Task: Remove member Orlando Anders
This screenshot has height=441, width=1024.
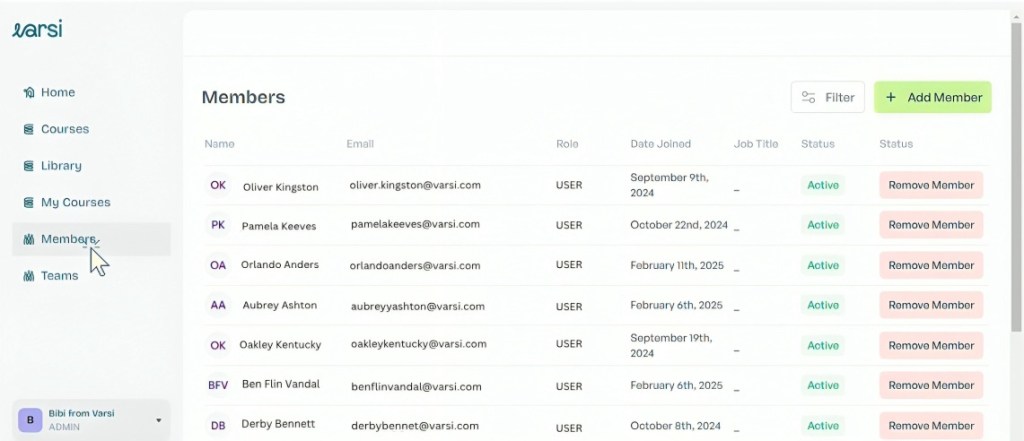Action: (x=931, y=265)
